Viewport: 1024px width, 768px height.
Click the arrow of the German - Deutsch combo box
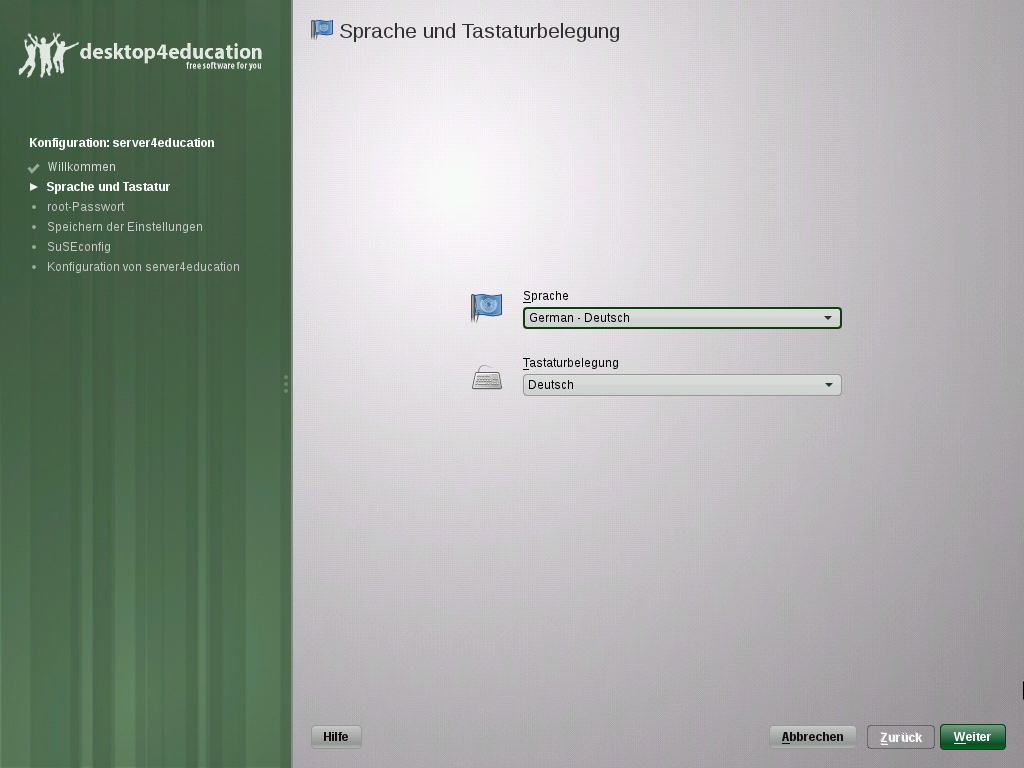(x=828, y=318)
